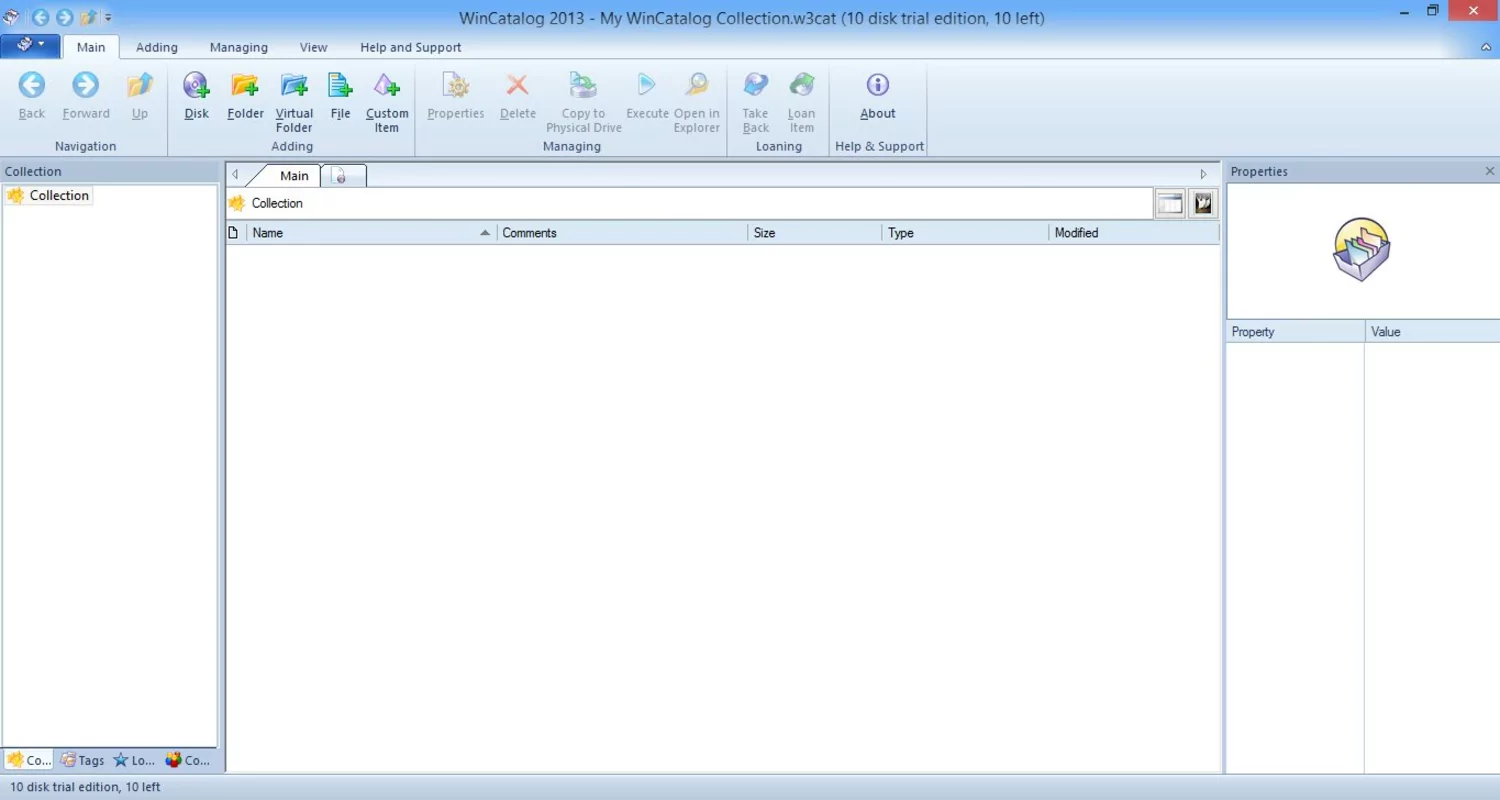This screenshot has height=800, width=1500.
Task: Click the Up navigation button
Action: (x=139, y=95)
